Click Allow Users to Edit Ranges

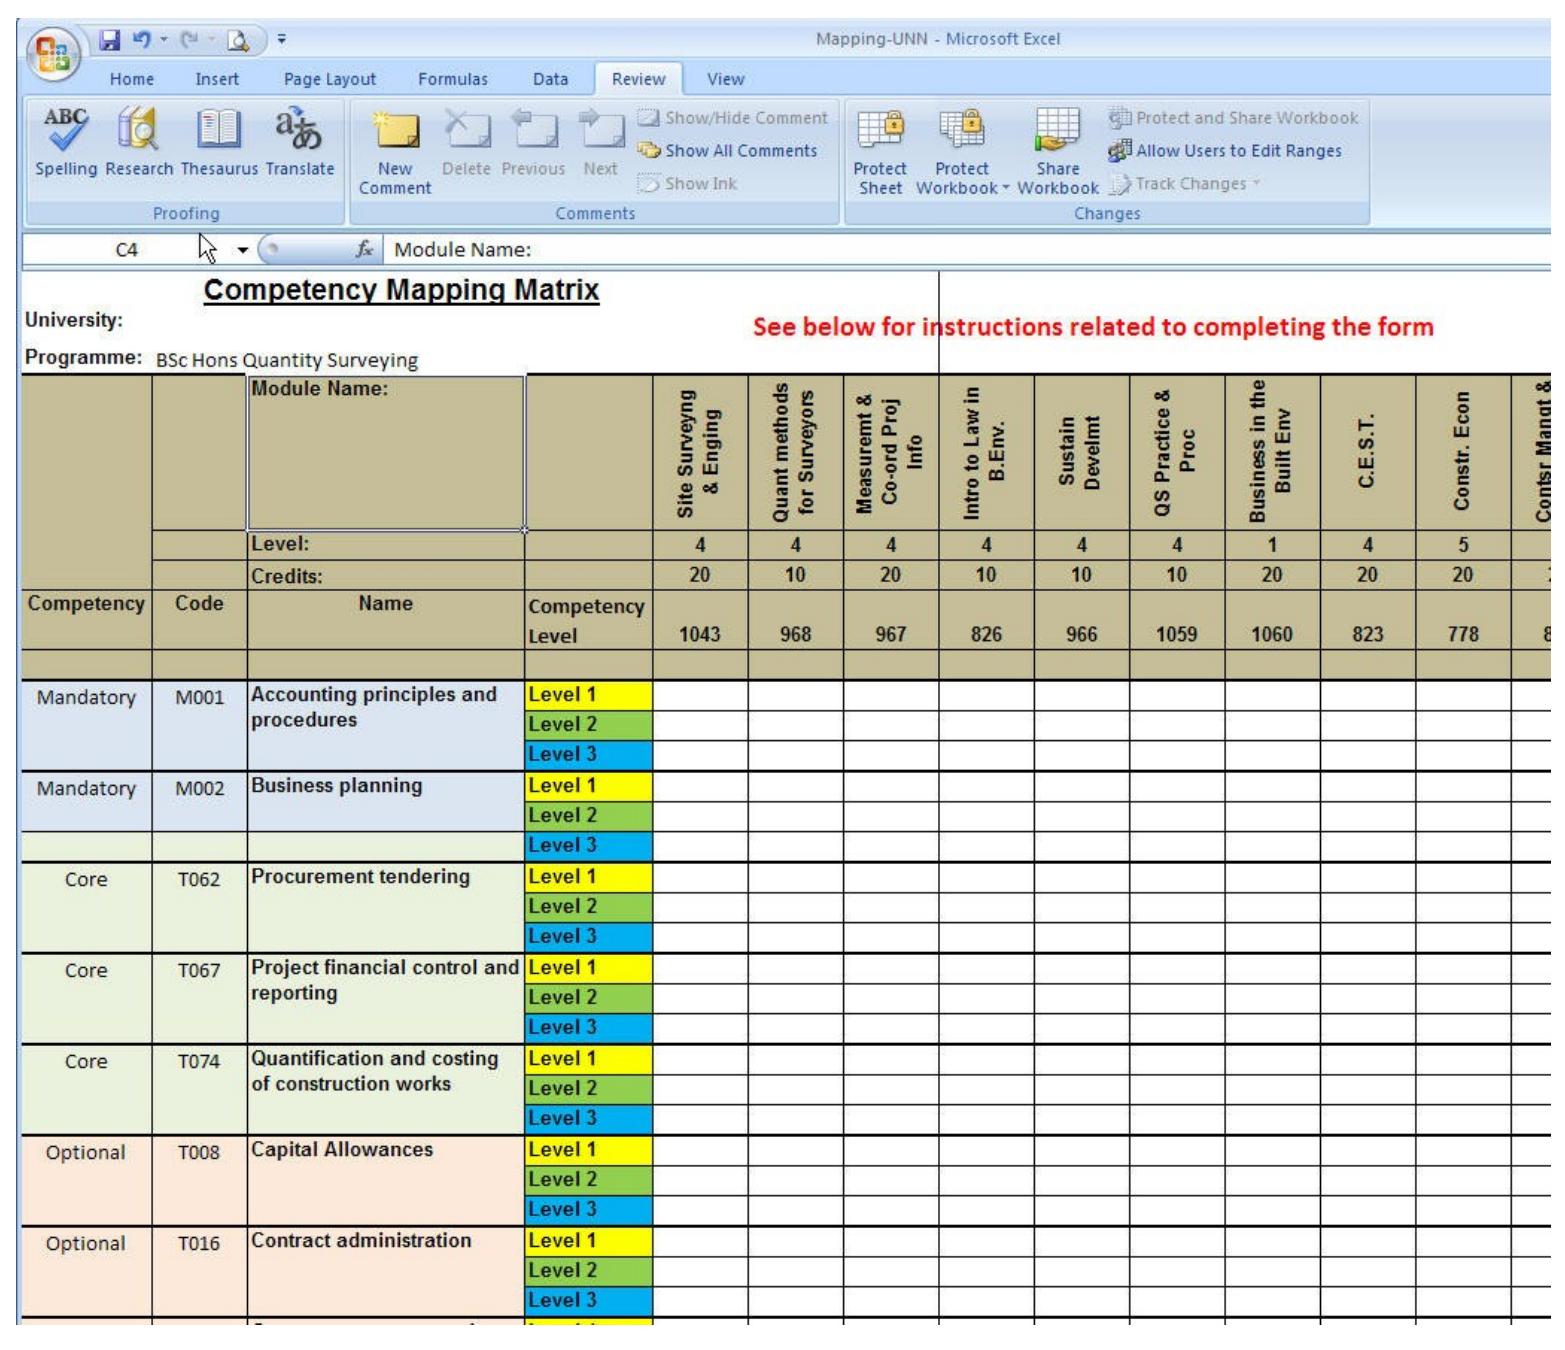coord(1226,151)
